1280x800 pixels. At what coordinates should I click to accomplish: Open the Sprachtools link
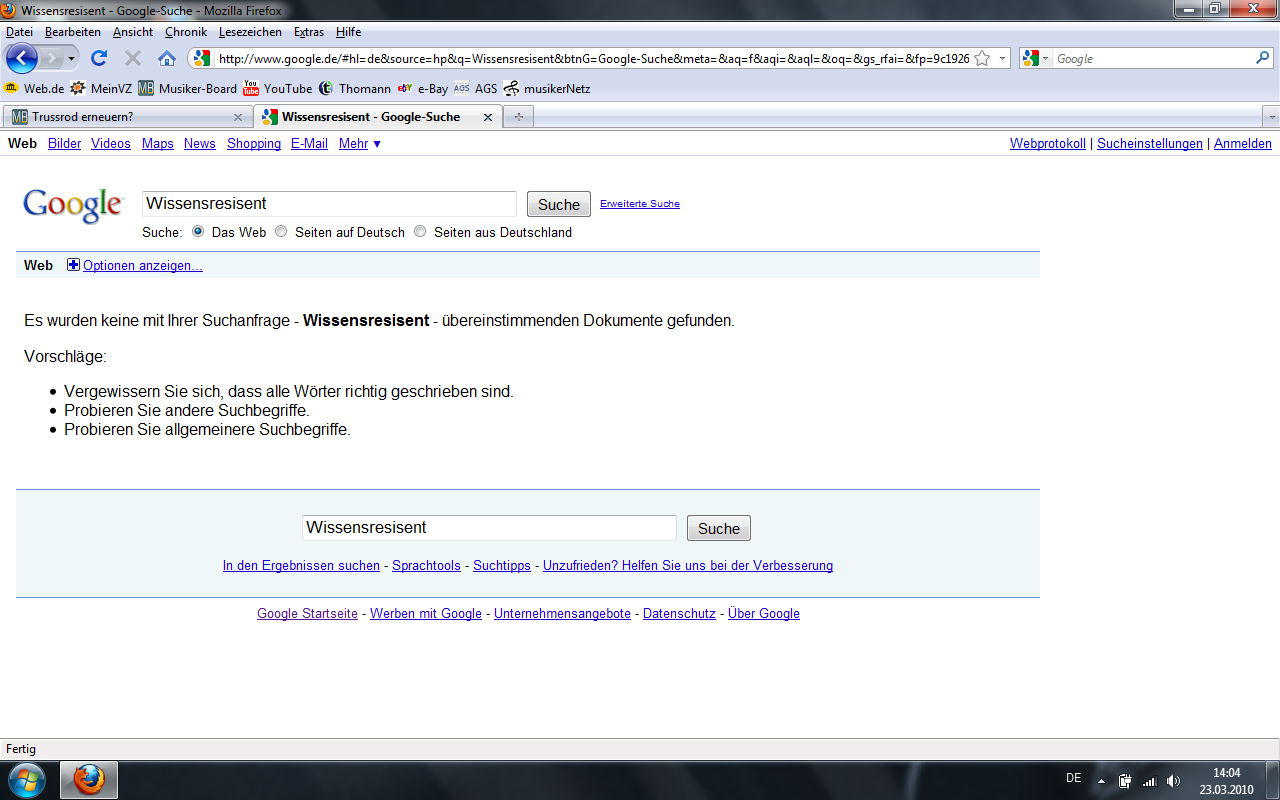pos(426,565)
